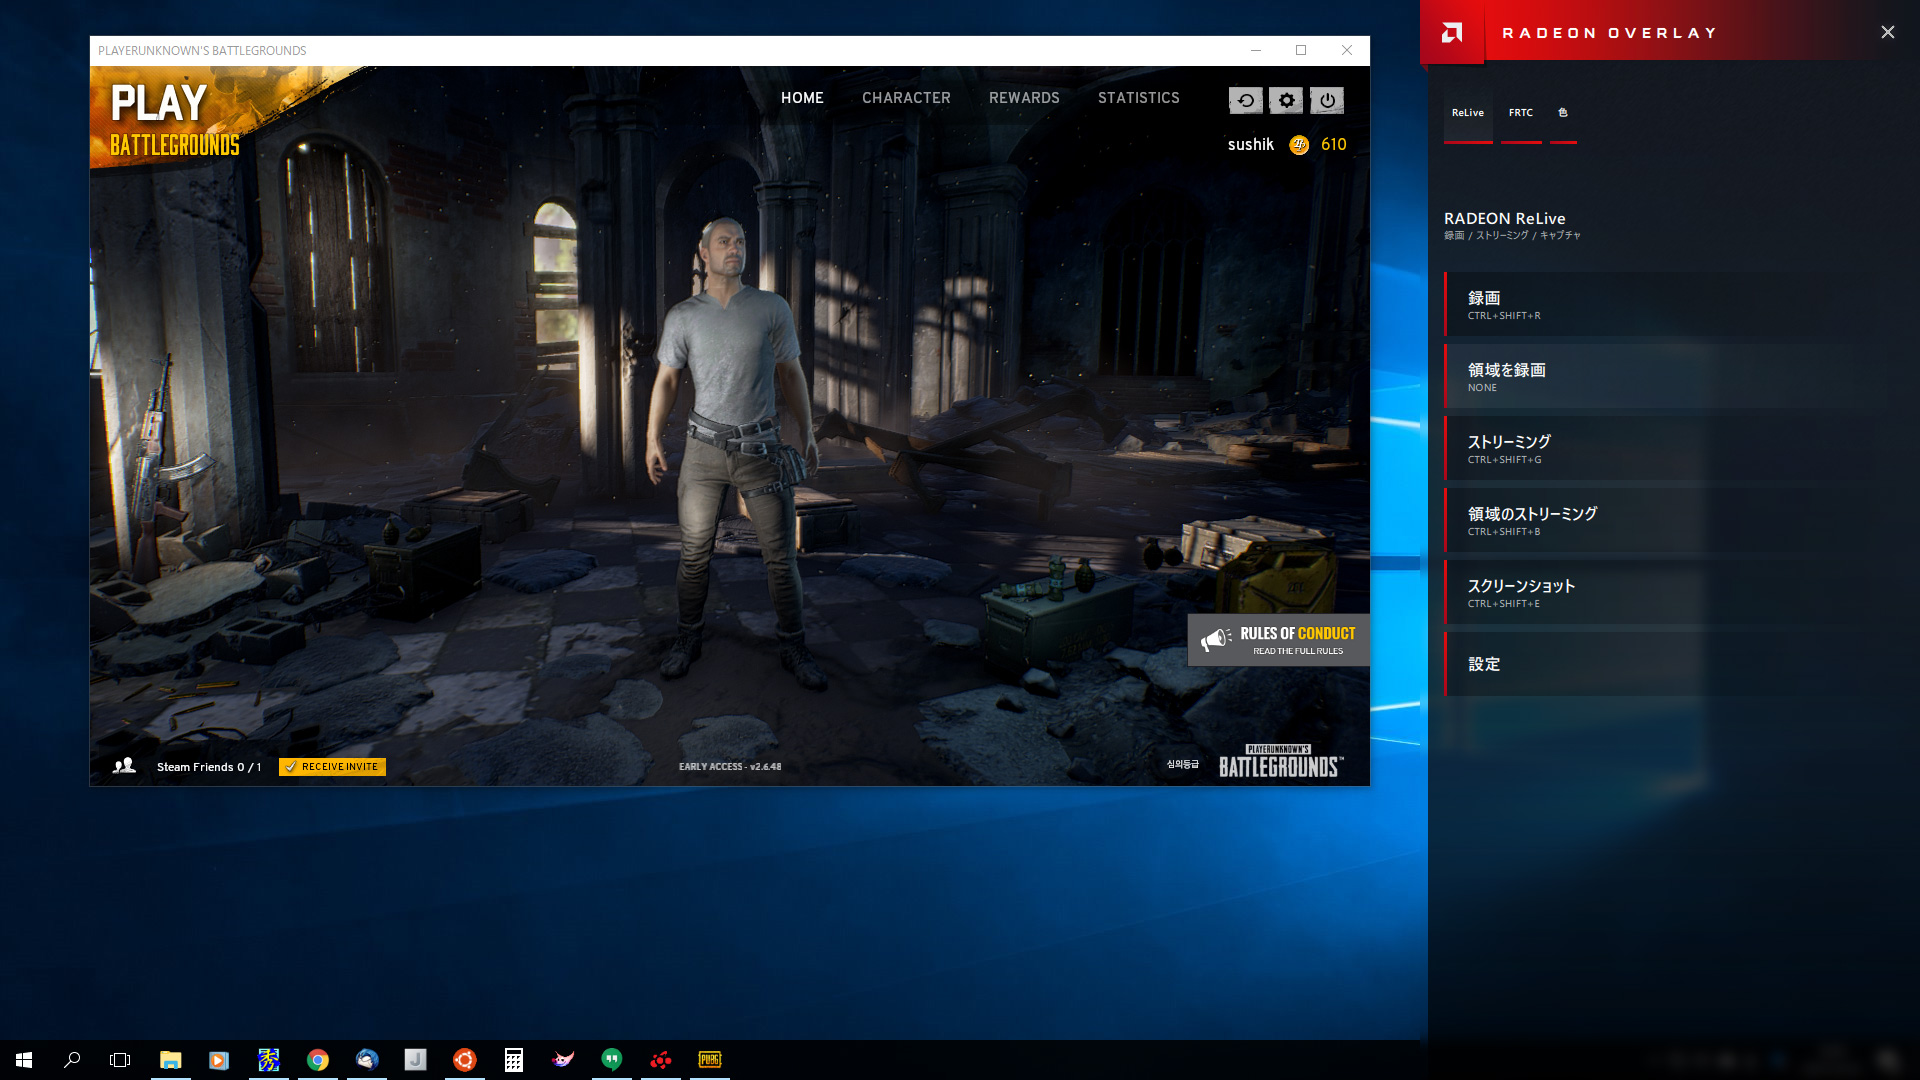Image resolution: width=1920 pixels, height=1080 pixels.
Task: Maximize the PUBG window
Action: point(1301,50)
